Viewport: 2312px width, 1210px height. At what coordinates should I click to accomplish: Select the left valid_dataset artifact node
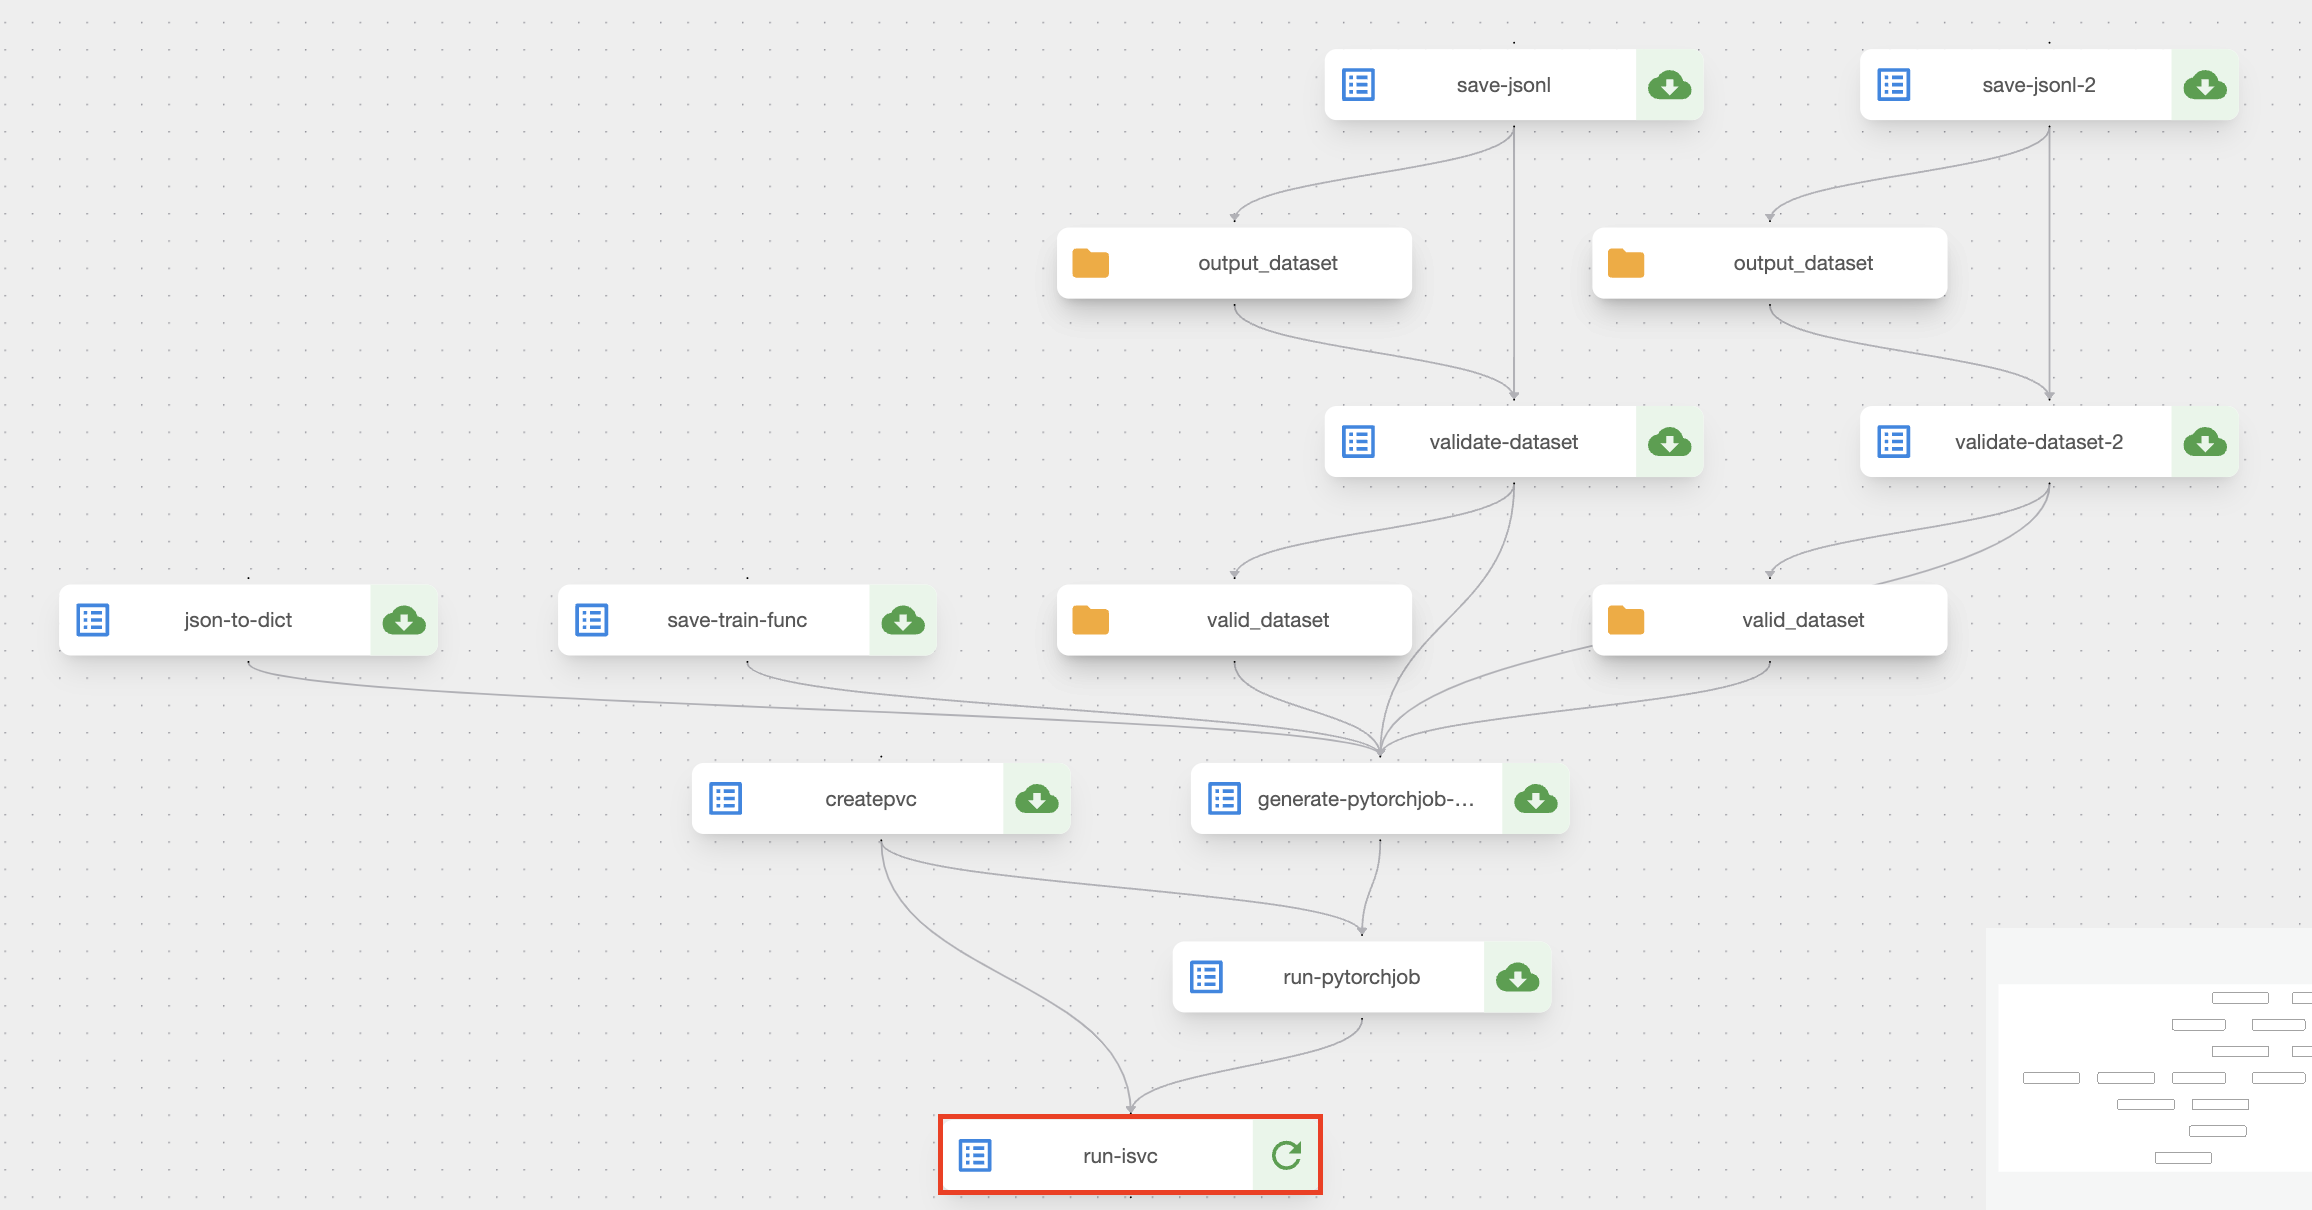(x=1267, y=620)
